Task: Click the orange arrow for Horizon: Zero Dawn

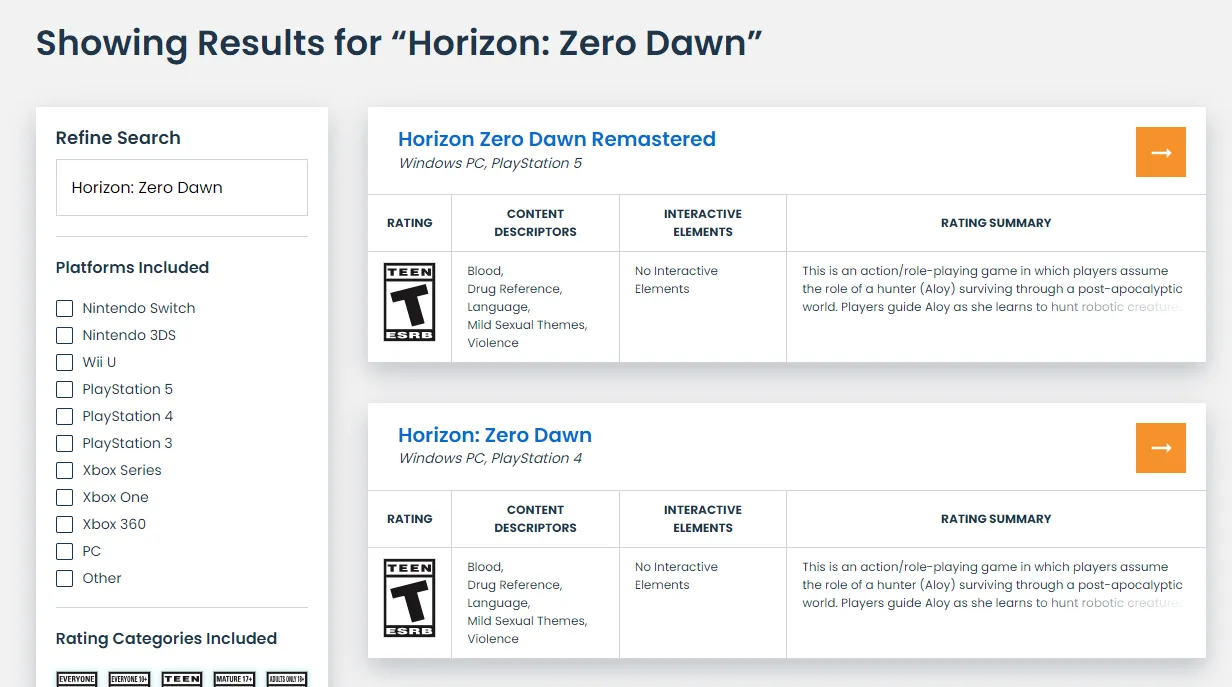Action: coord(1160,449)
